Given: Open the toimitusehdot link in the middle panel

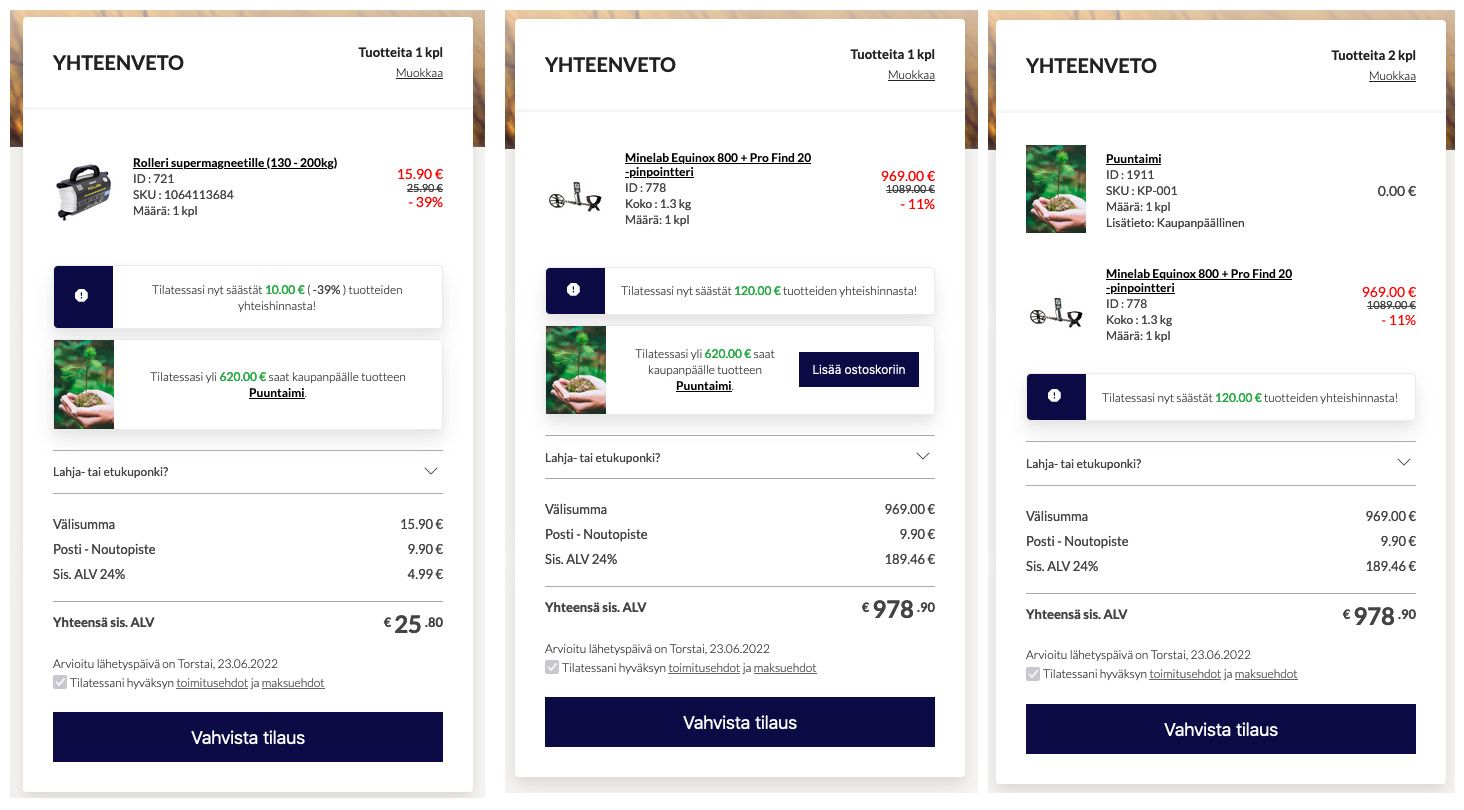Looking at the screenshot, I should click(704, 668).
